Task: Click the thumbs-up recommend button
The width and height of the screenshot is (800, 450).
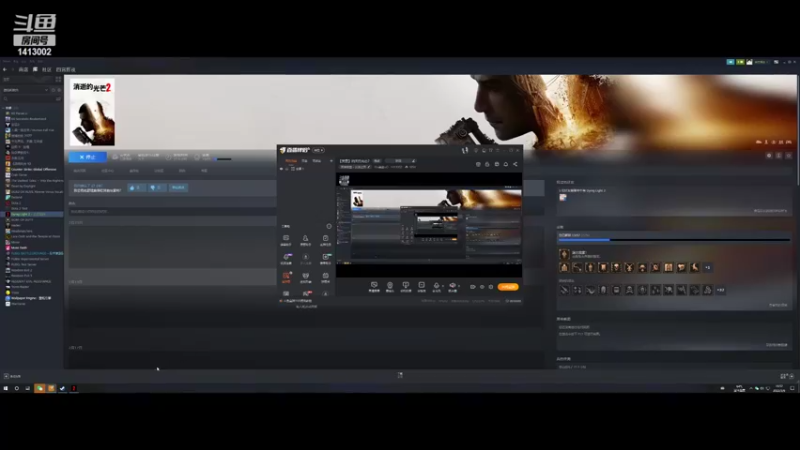Action: (137, 188)
